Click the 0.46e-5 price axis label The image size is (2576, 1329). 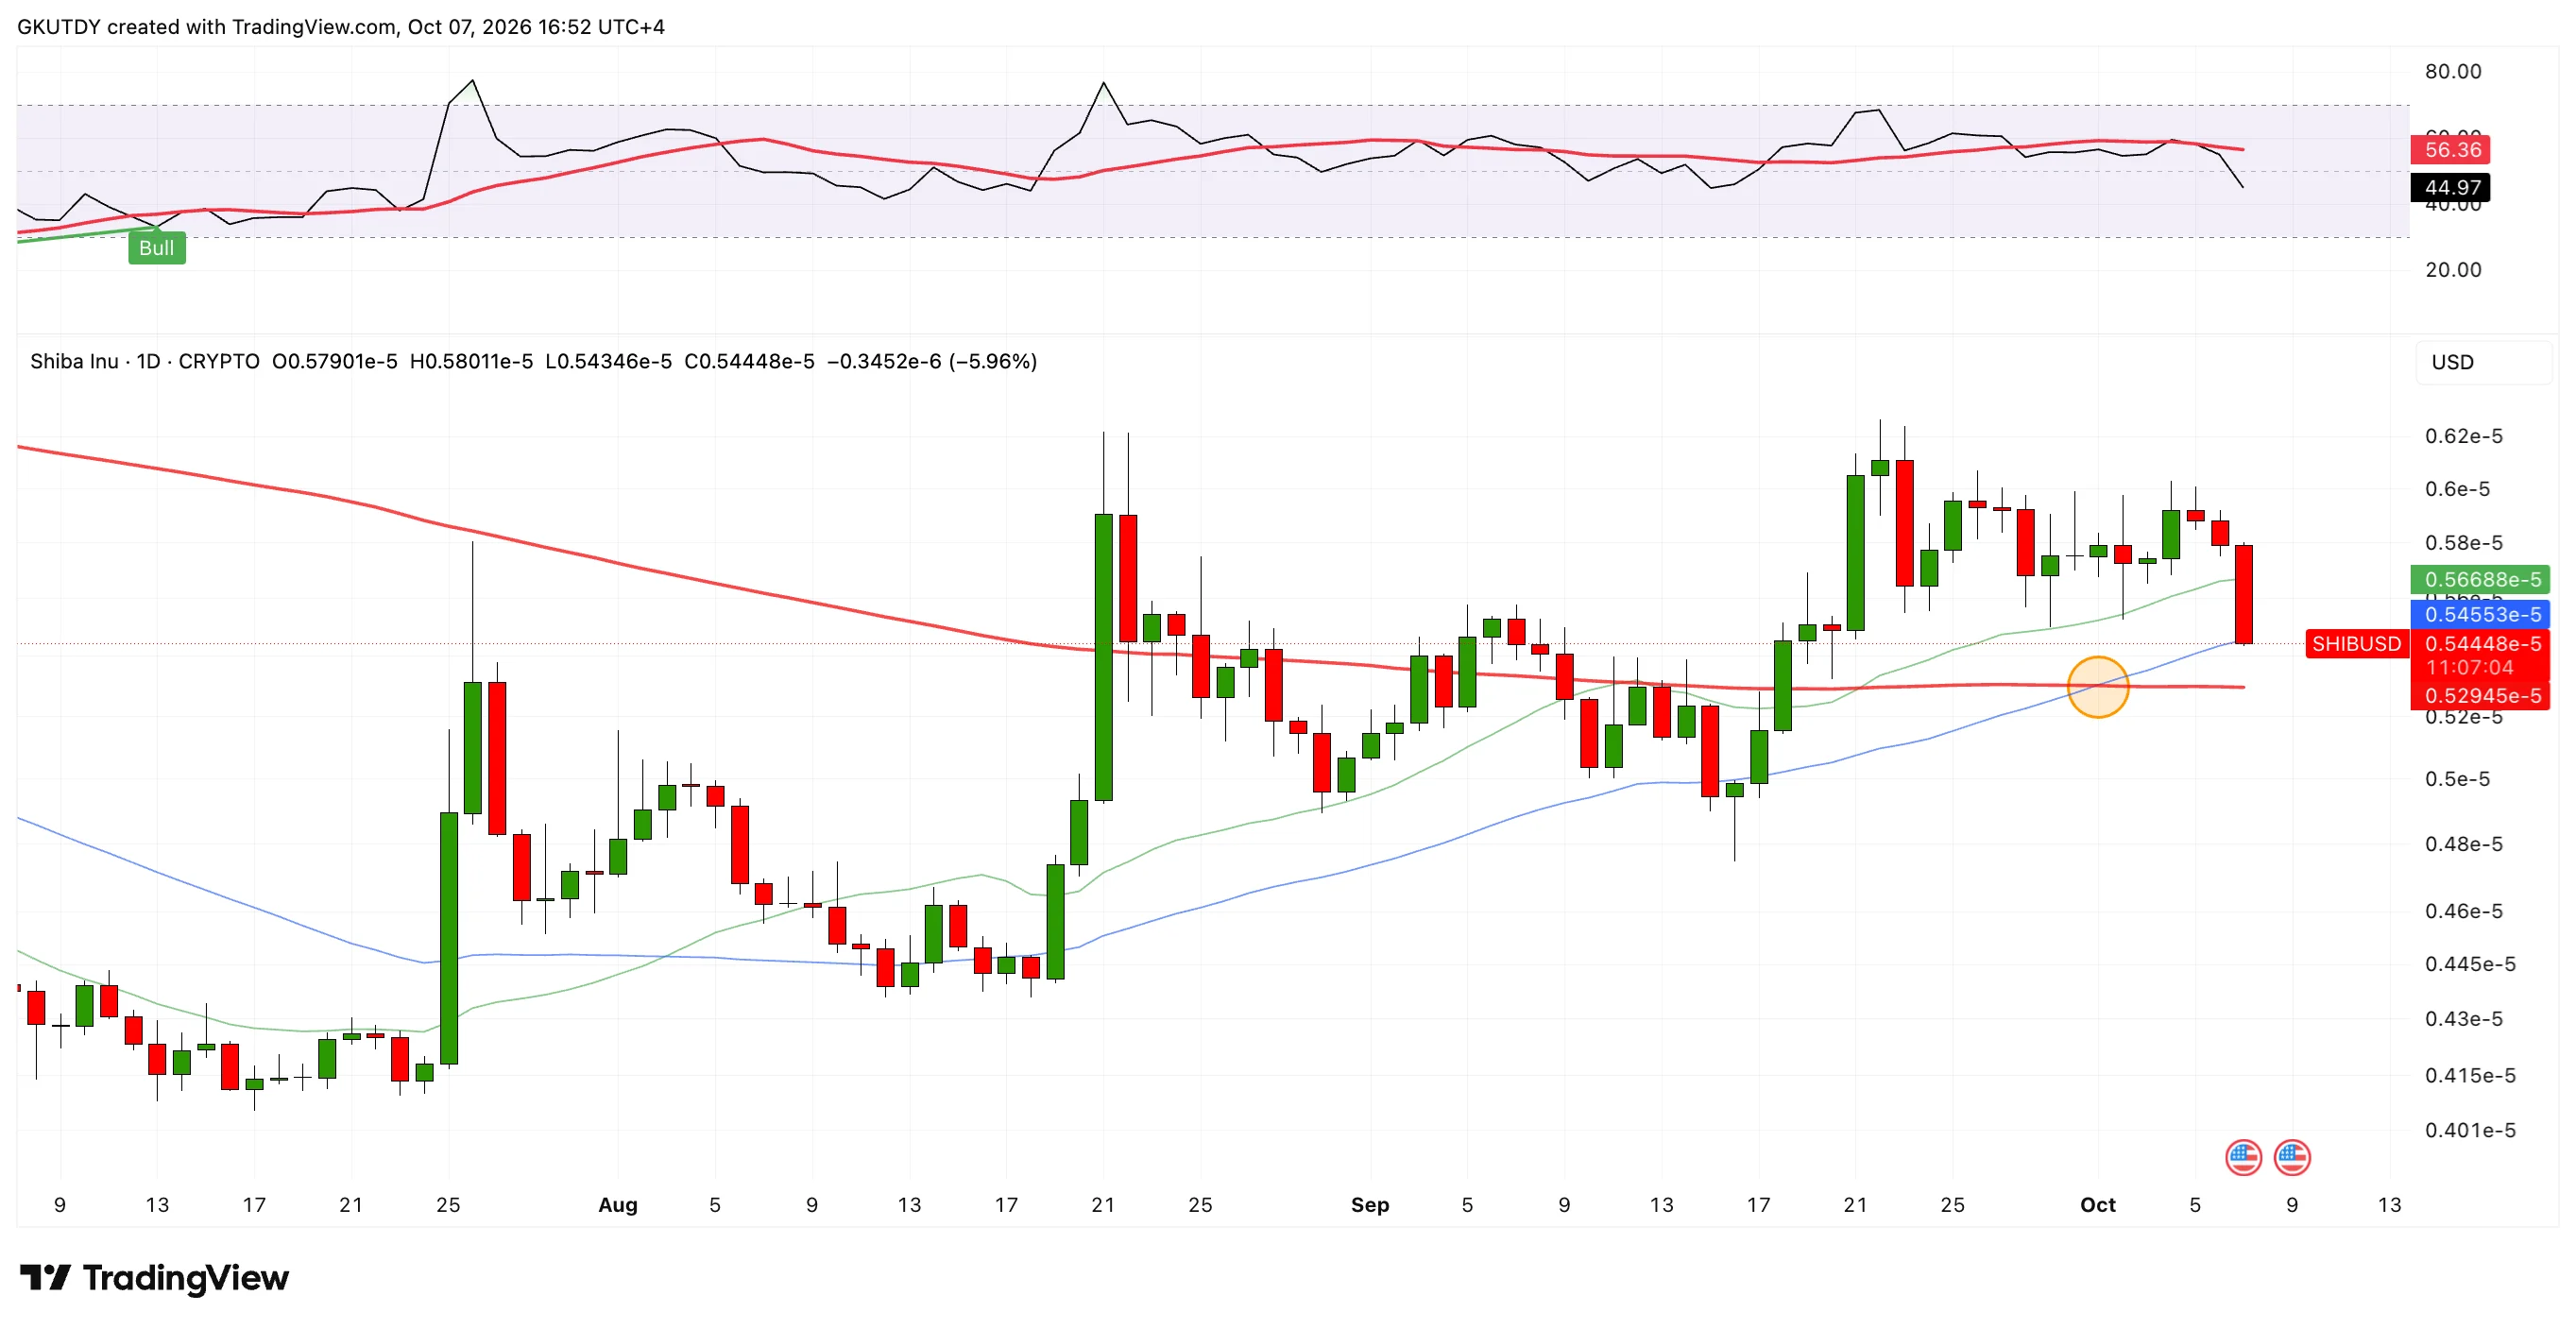[x=2464, y=911]
